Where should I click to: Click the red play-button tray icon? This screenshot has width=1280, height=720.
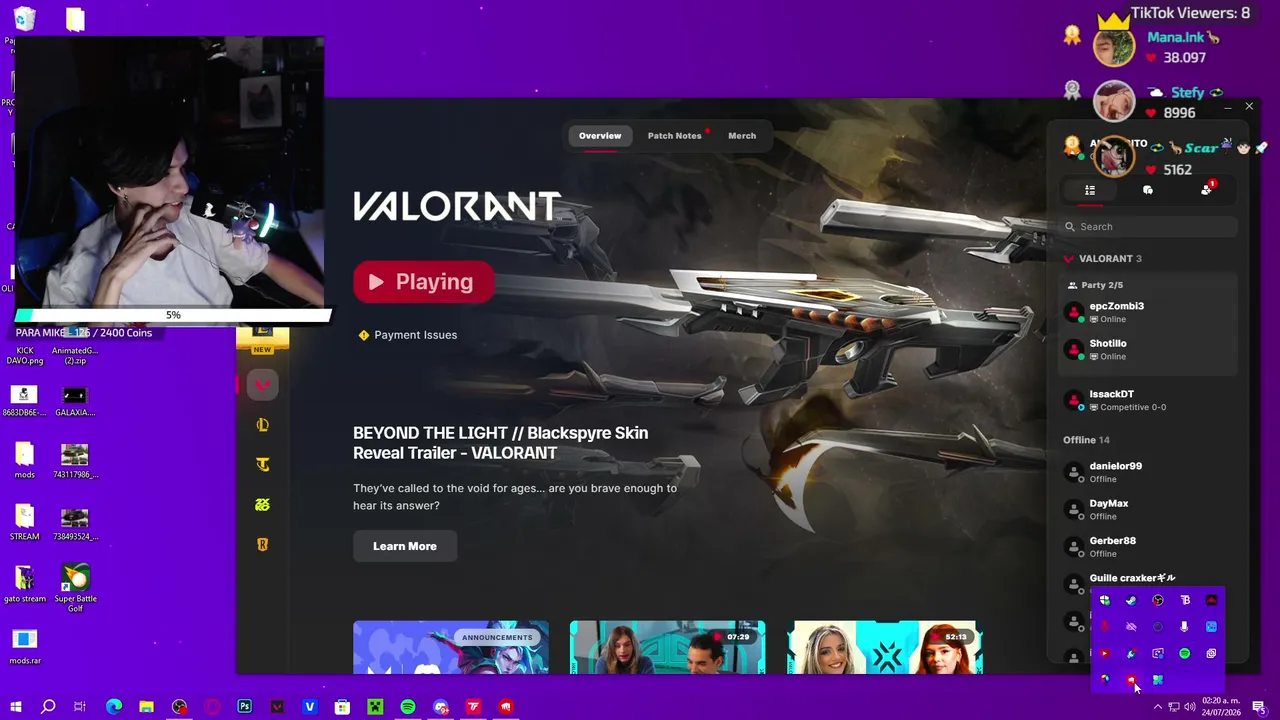[1104, 653]
